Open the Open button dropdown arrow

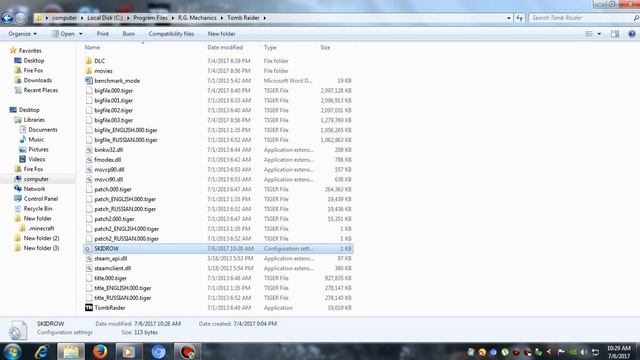[x=80, y=34]
